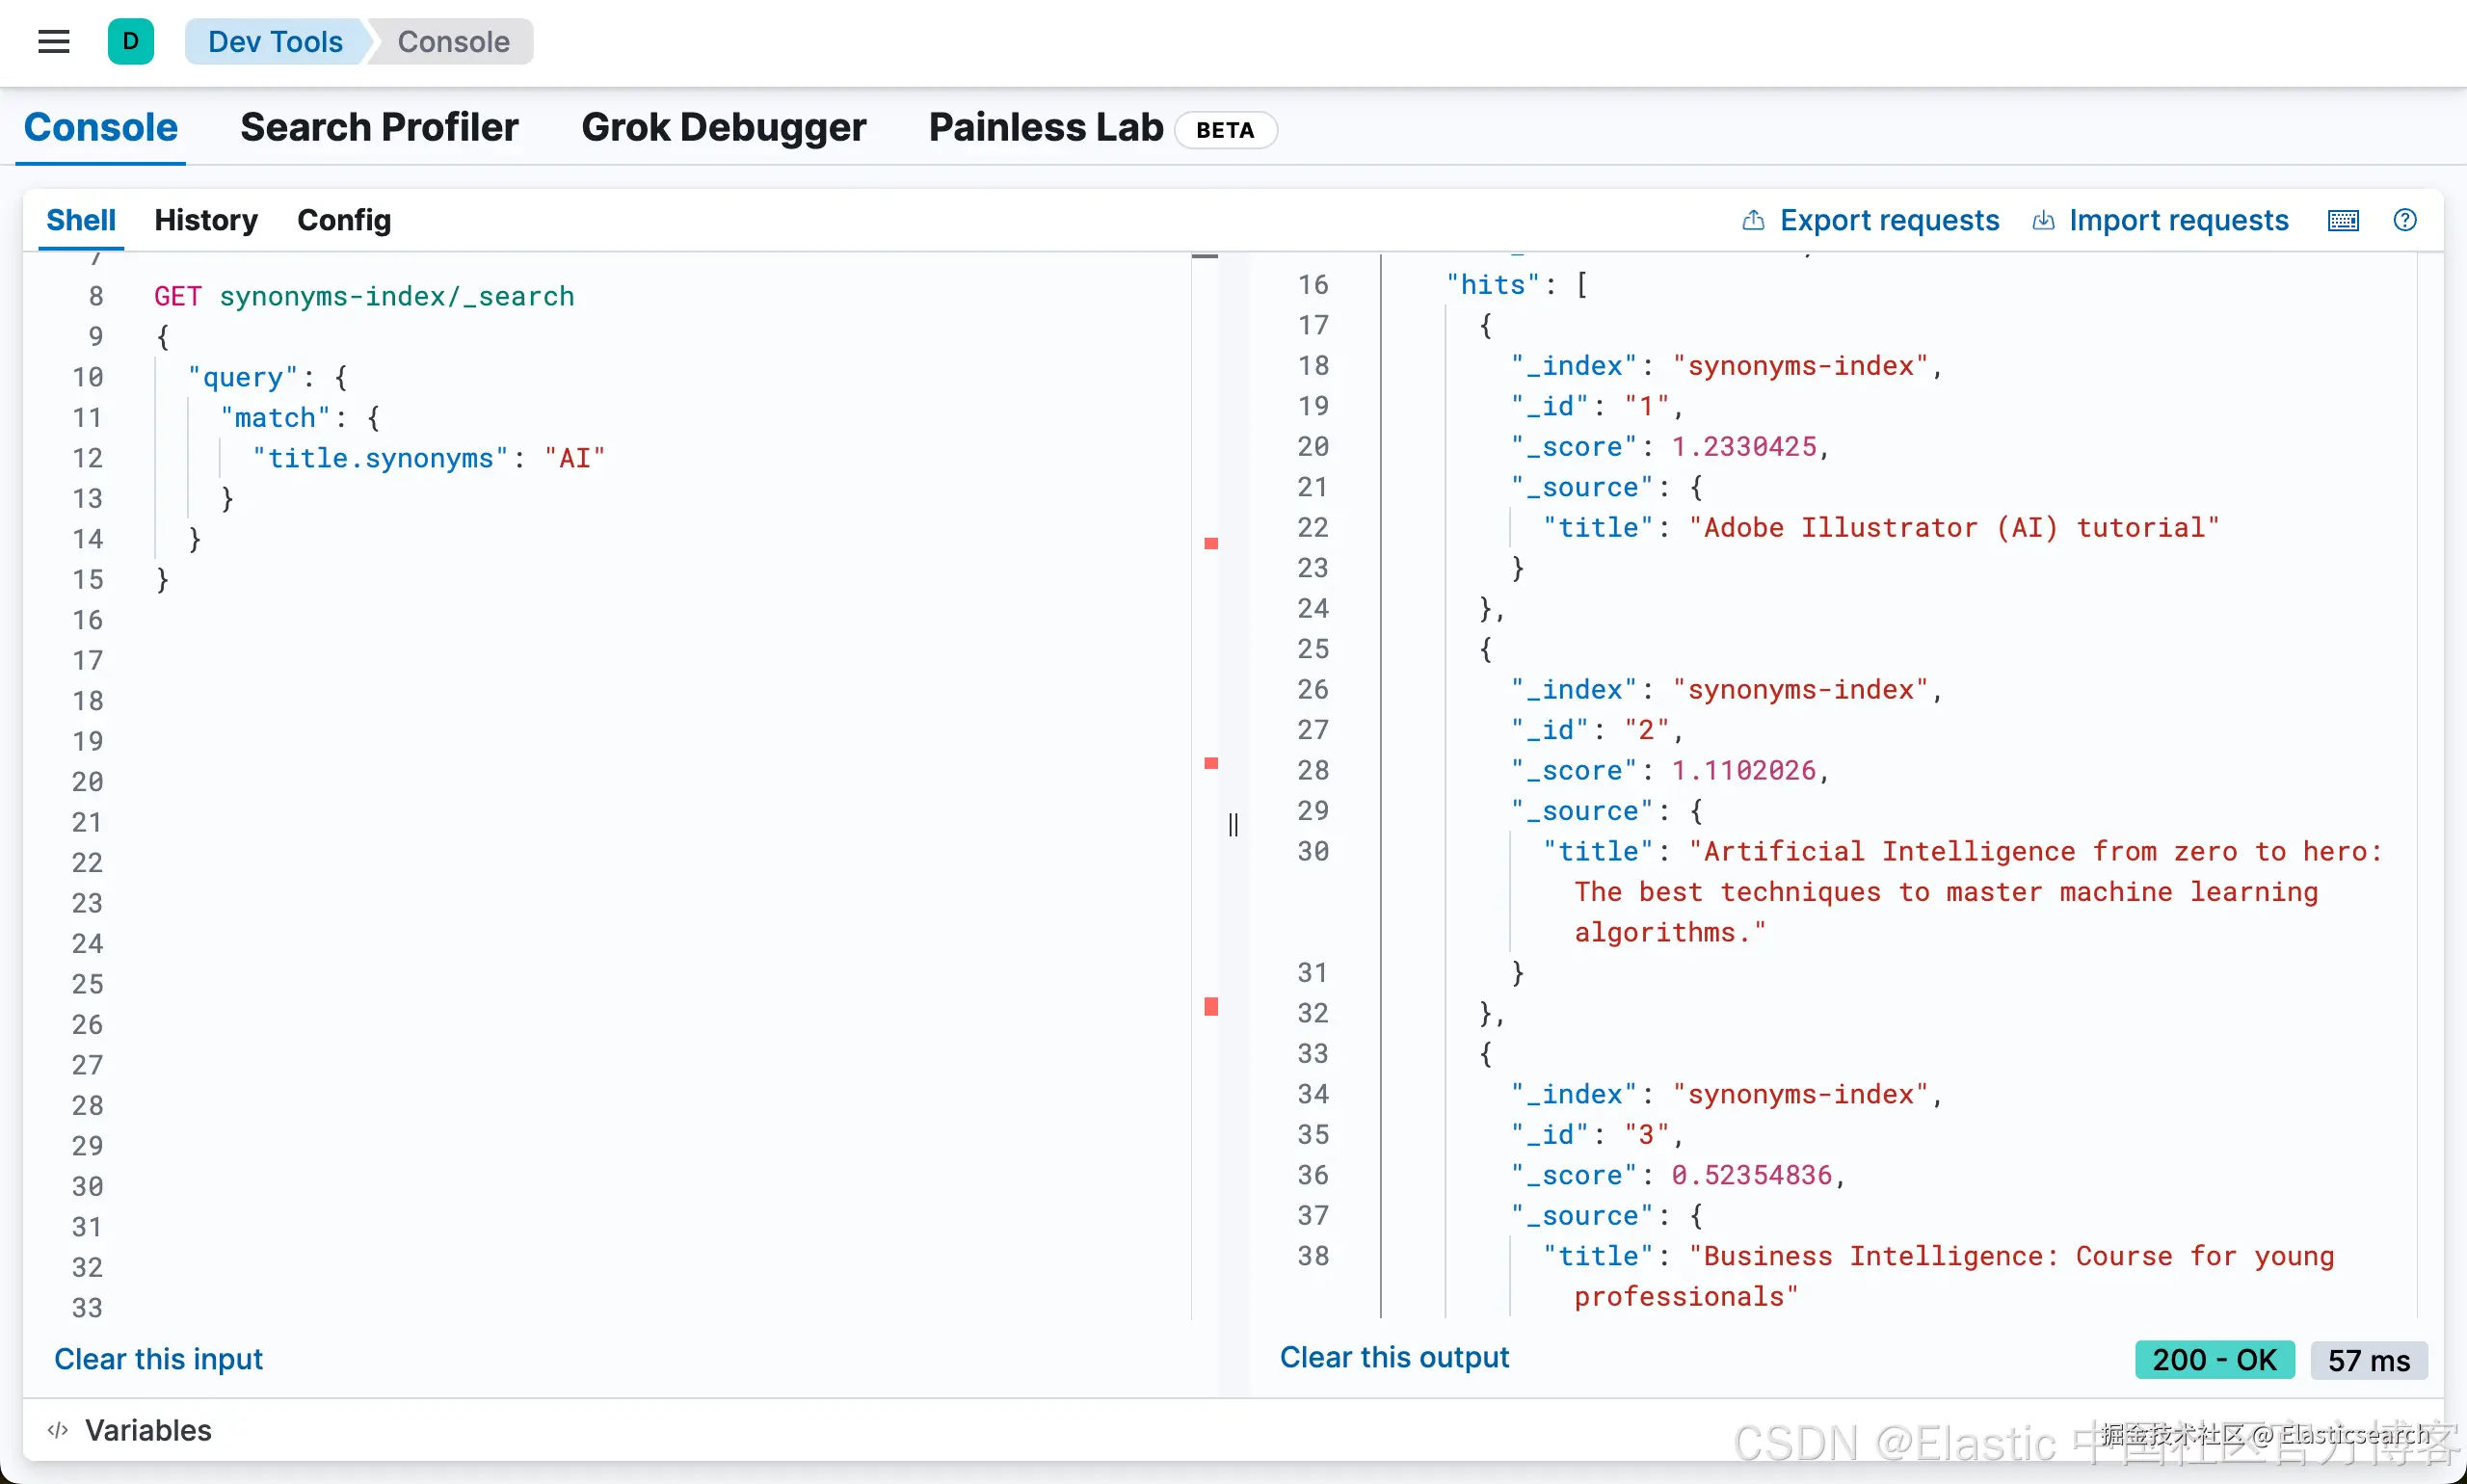Click Clear this input link

tap(158, 1359)
